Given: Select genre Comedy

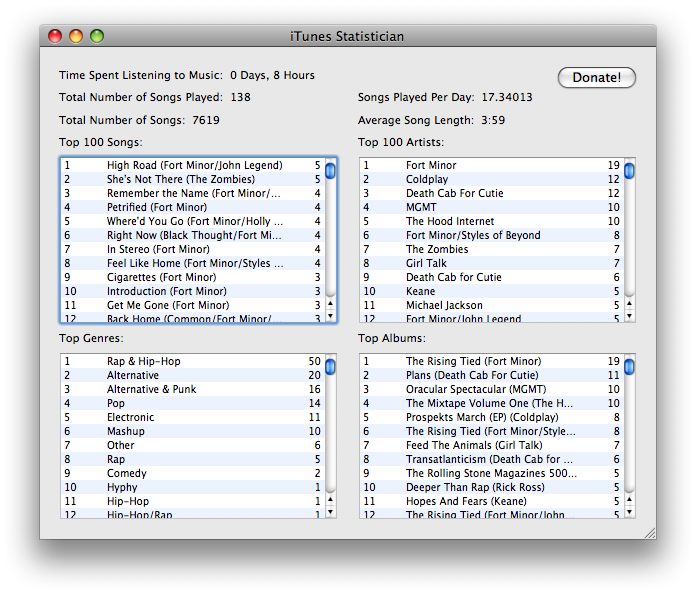Looking at the screenshot, I should point(193,473).
